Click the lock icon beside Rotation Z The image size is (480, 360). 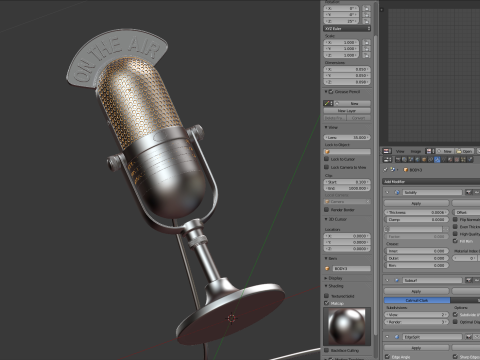coord(366,21)
